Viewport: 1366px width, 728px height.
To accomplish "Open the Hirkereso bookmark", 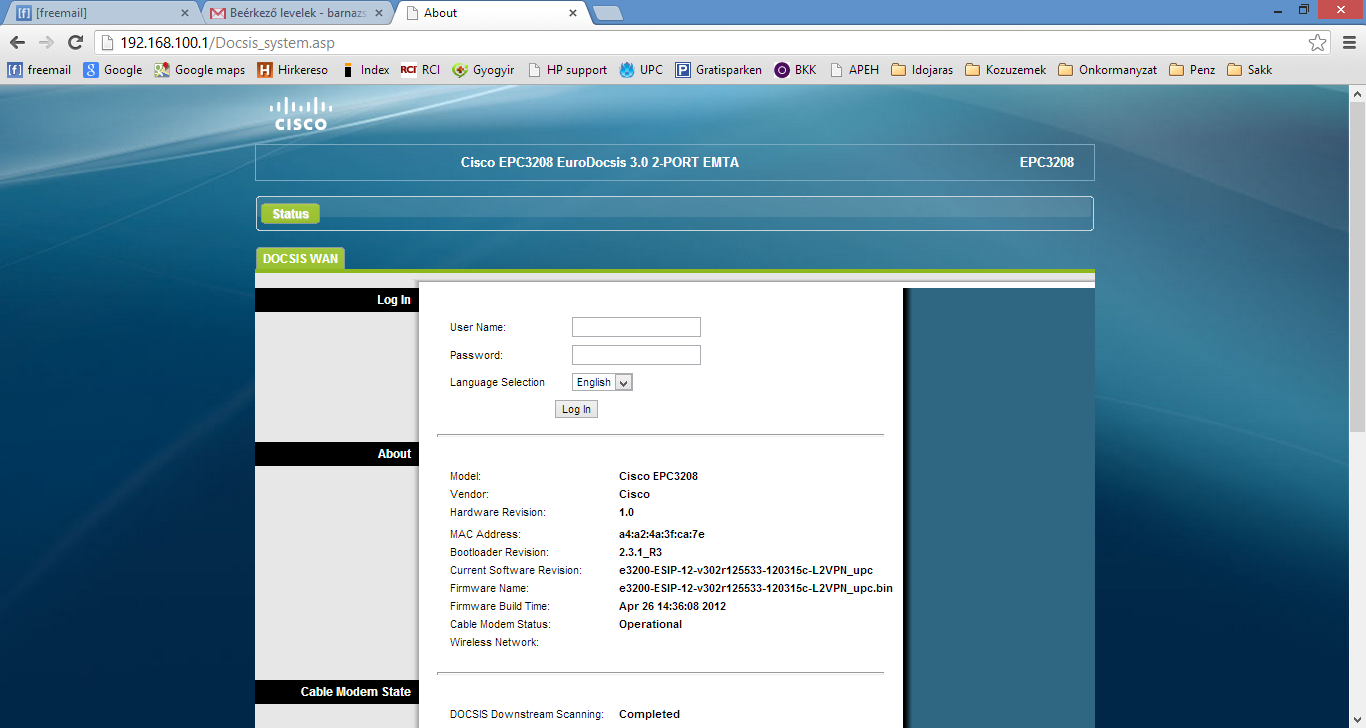I will [292, 70].
